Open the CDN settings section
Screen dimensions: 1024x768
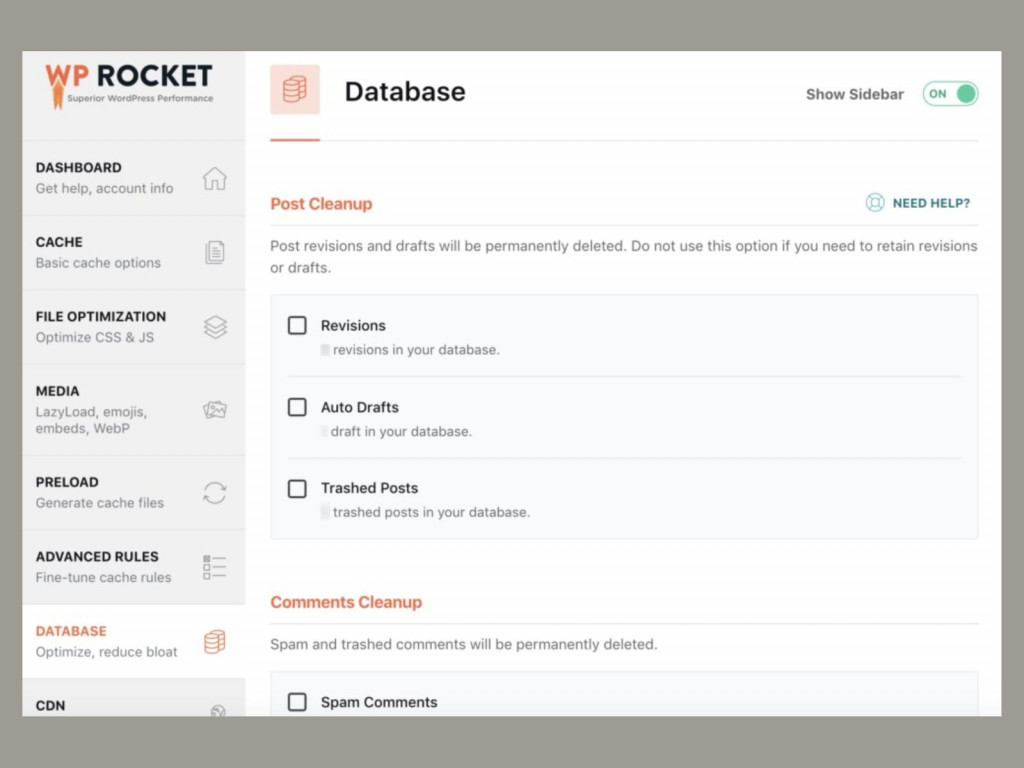(x=120, y=706)
